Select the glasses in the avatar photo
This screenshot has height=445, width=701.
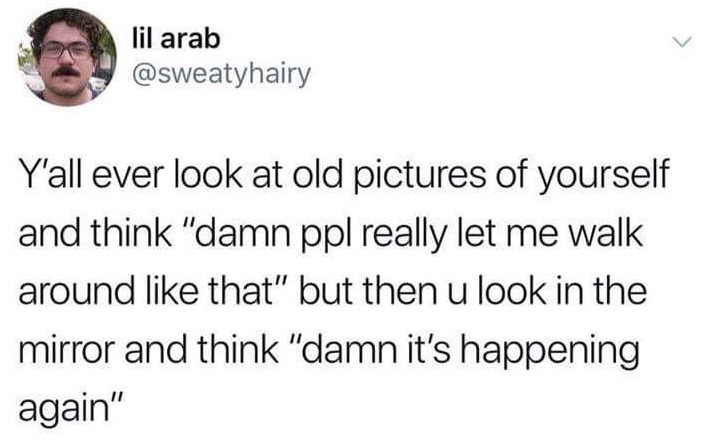pos(66,50)
